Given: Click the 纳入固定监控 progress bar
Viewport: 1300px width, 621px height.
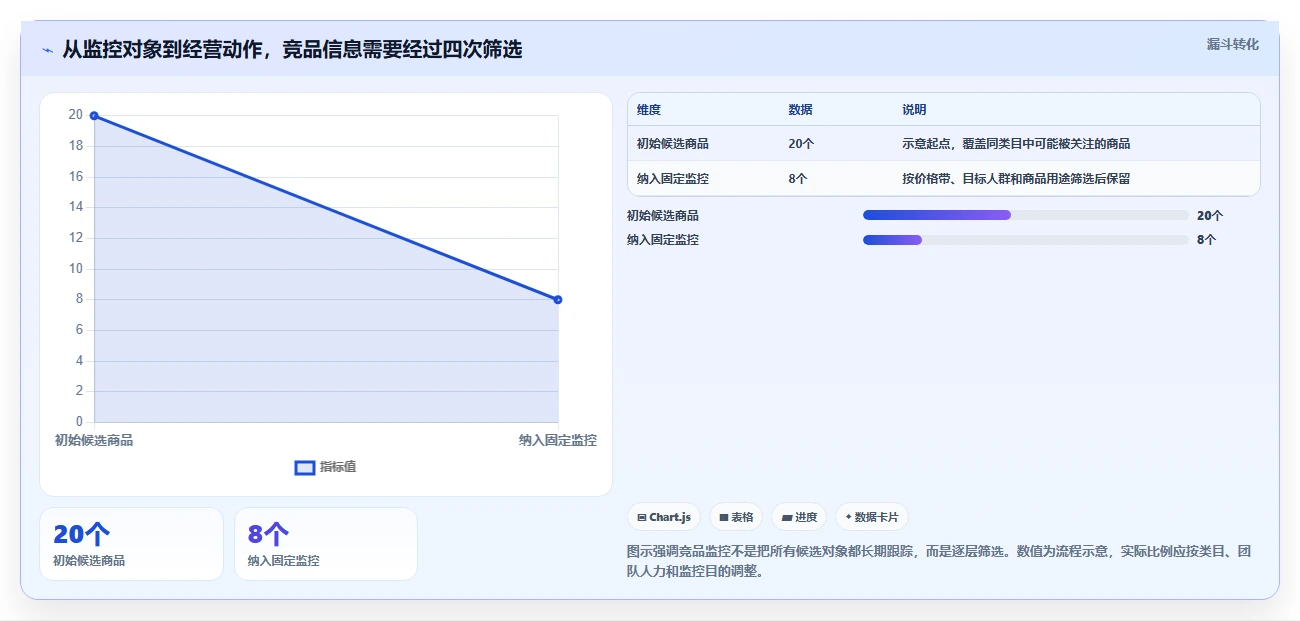Looking at the screenshot, I should coord(1026,240).
